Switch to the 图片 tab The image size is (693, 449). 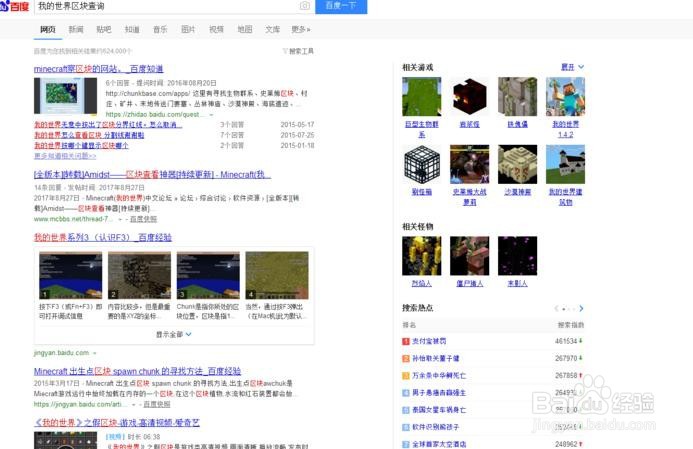click(188, 30)
